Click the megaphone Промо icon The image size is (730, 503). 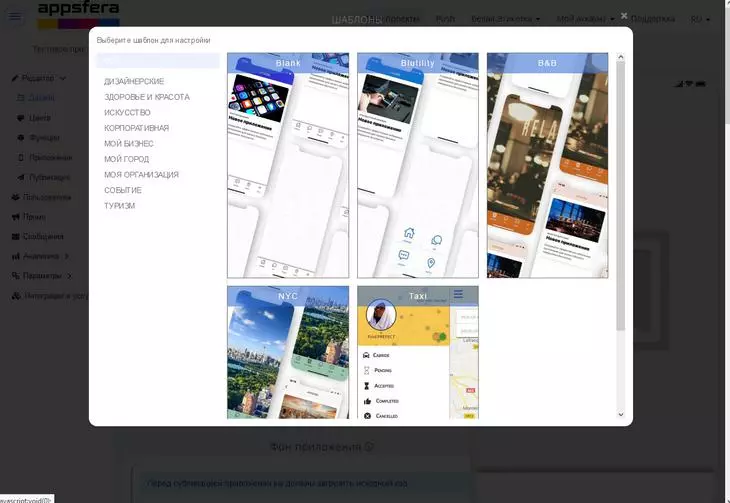click(15, 217)
